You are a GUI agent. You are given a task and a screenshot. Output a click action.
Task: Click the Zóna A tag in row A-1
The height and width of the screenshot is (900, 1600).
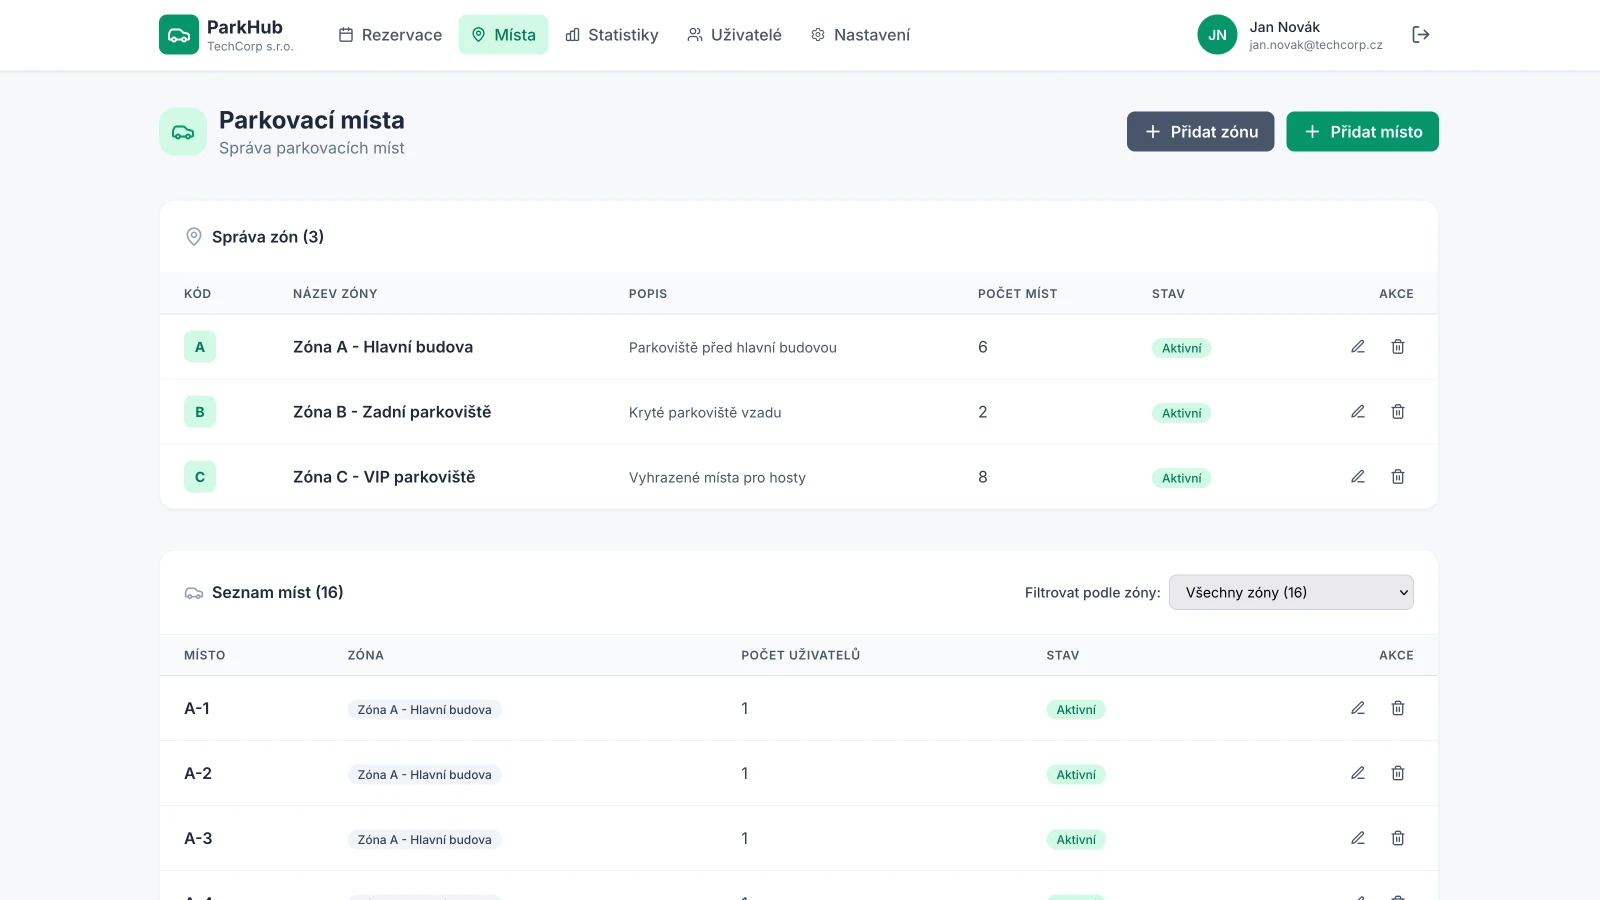pyautogui.click(x=424, y=710)
